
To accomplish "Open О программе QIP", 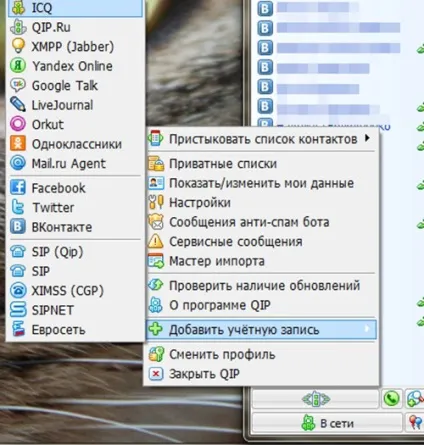I will 262,305.
